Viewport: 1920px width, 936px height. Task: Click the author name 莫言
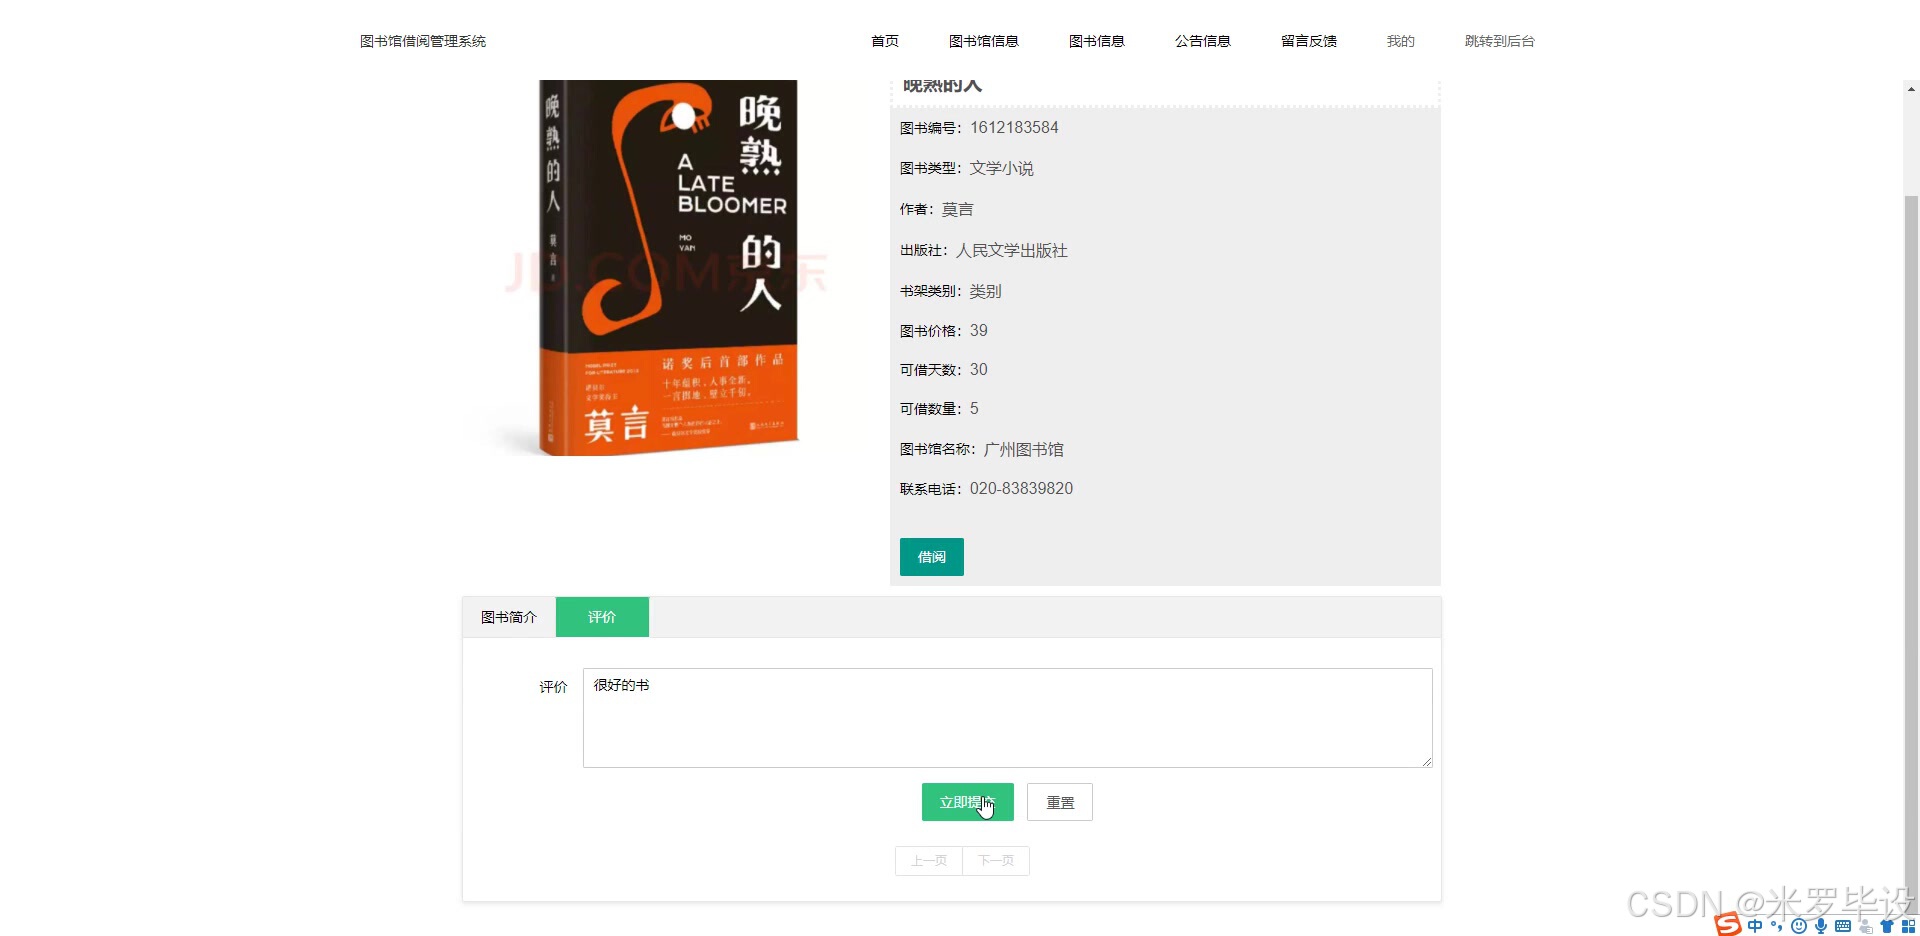point(958,209)
